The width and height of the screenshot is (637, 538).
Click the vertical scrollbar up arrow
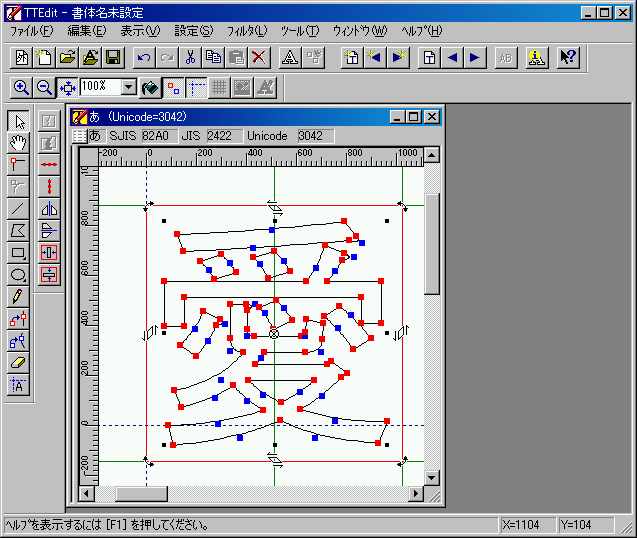(x=431, y=155)
